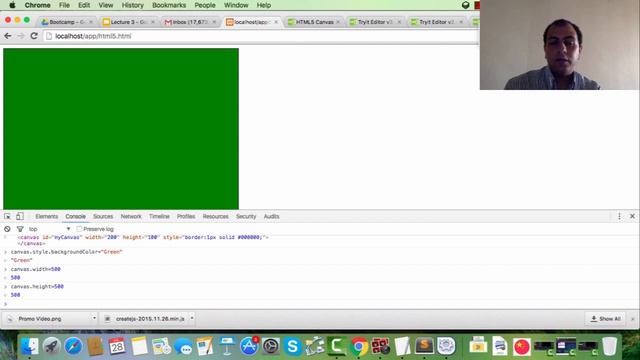
Task: Open the Audits tab
Action: tap(271, 216)
